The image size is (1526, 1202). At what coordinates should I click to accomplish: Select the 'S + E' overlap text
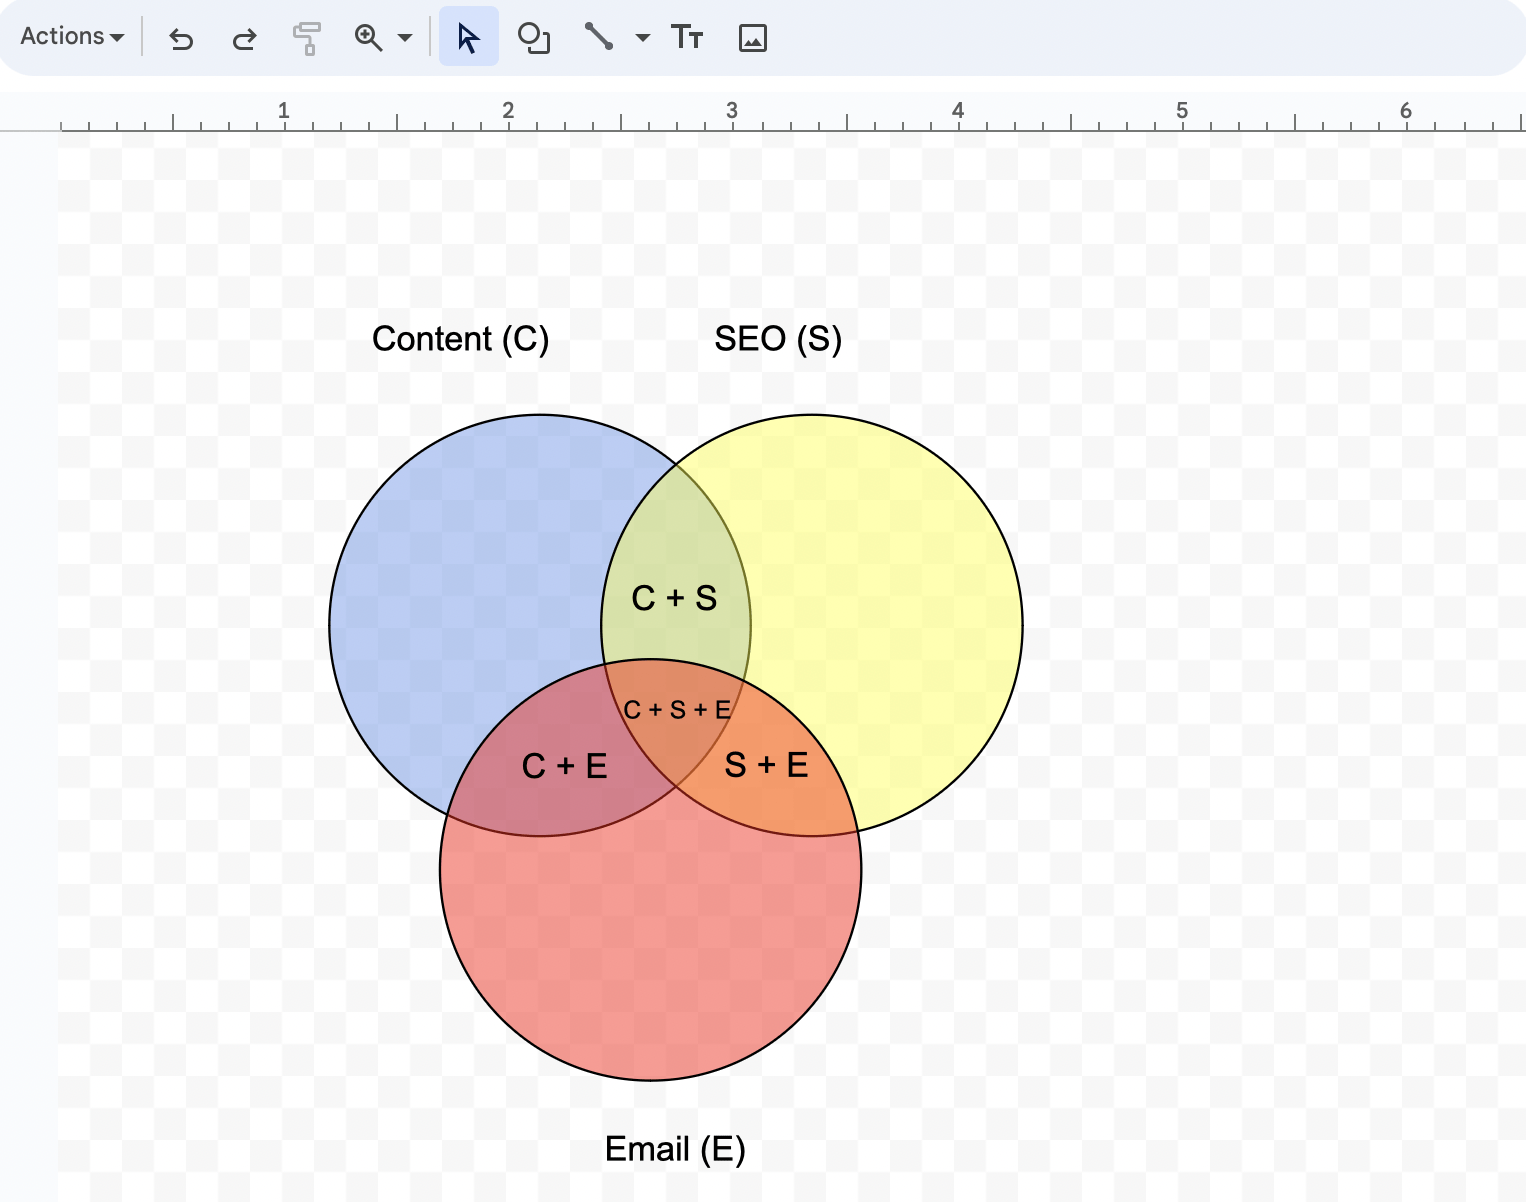[x=767, y=765]
